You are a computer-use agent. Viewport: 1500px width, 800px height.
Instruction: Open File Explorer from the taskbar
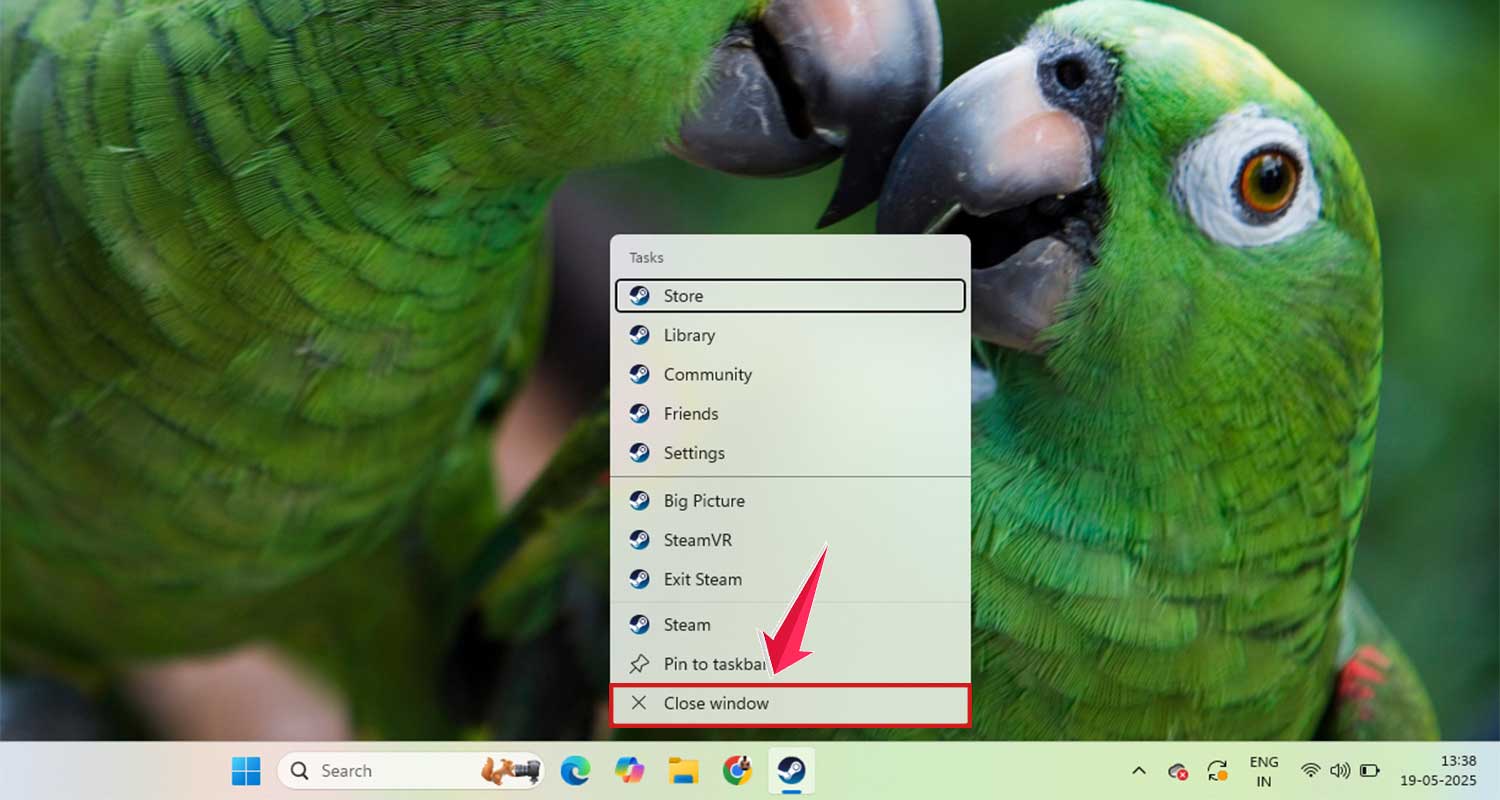click(x=683, y=770)
